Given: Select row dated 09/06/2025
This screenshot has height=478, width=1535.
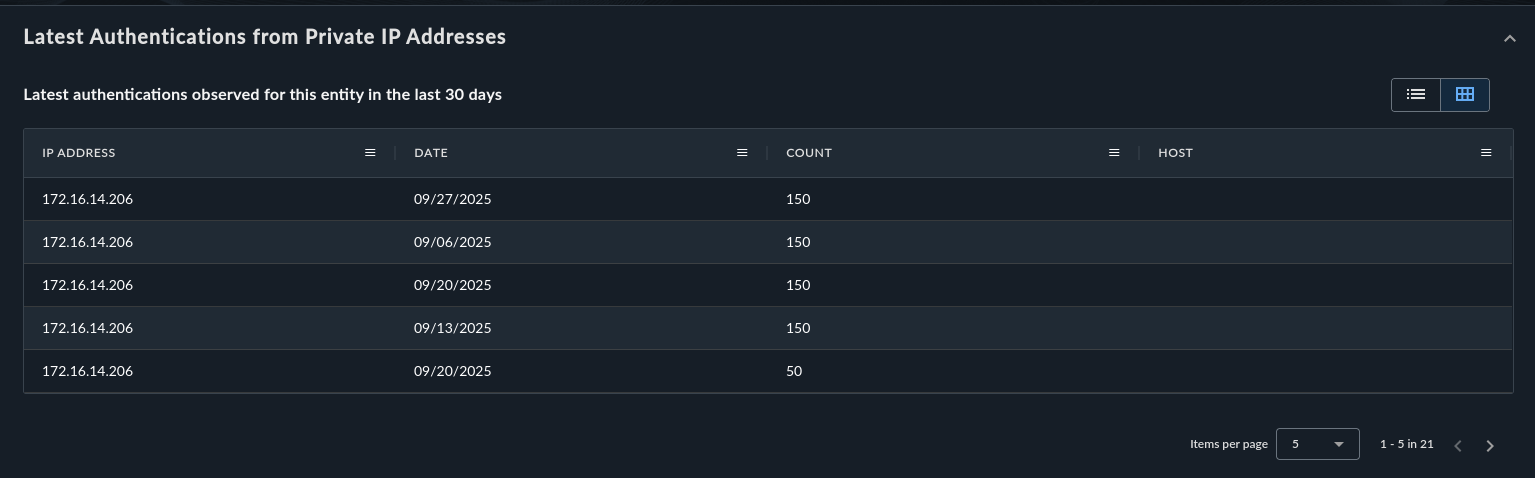Looking at the screenshot, I should click(x=452, y=242).
